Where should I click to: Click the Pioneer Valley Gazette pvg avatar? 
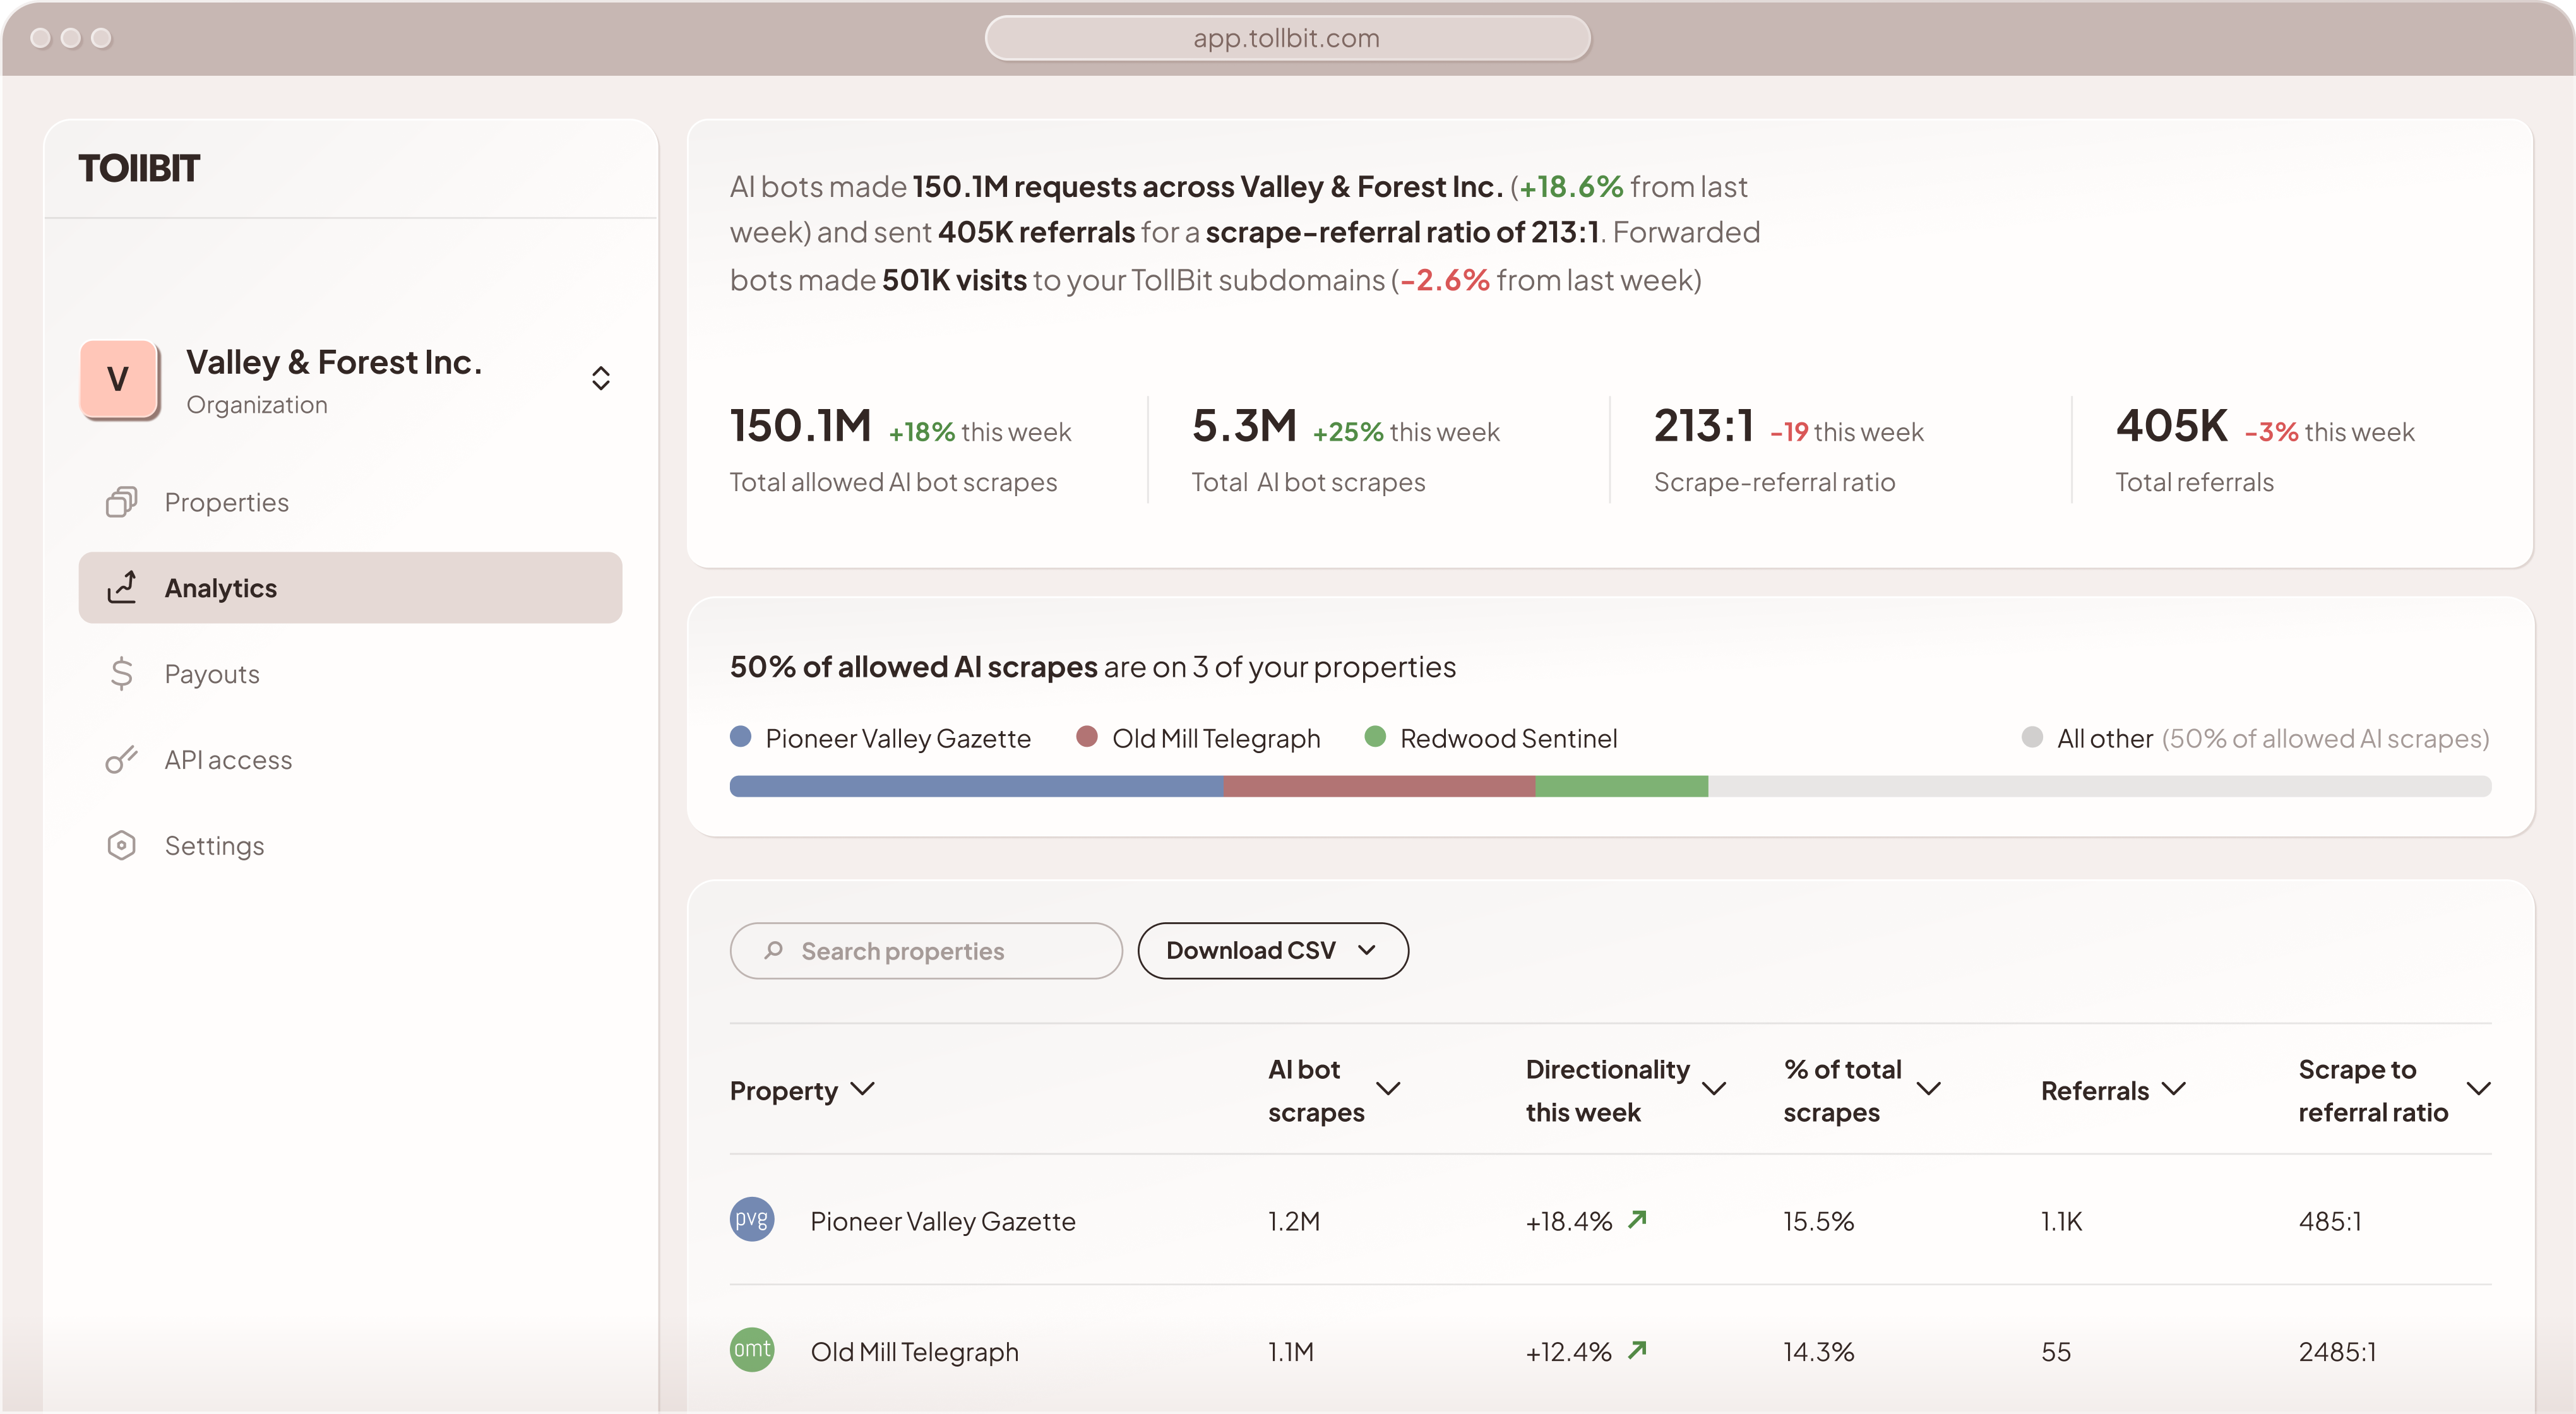752,1220
